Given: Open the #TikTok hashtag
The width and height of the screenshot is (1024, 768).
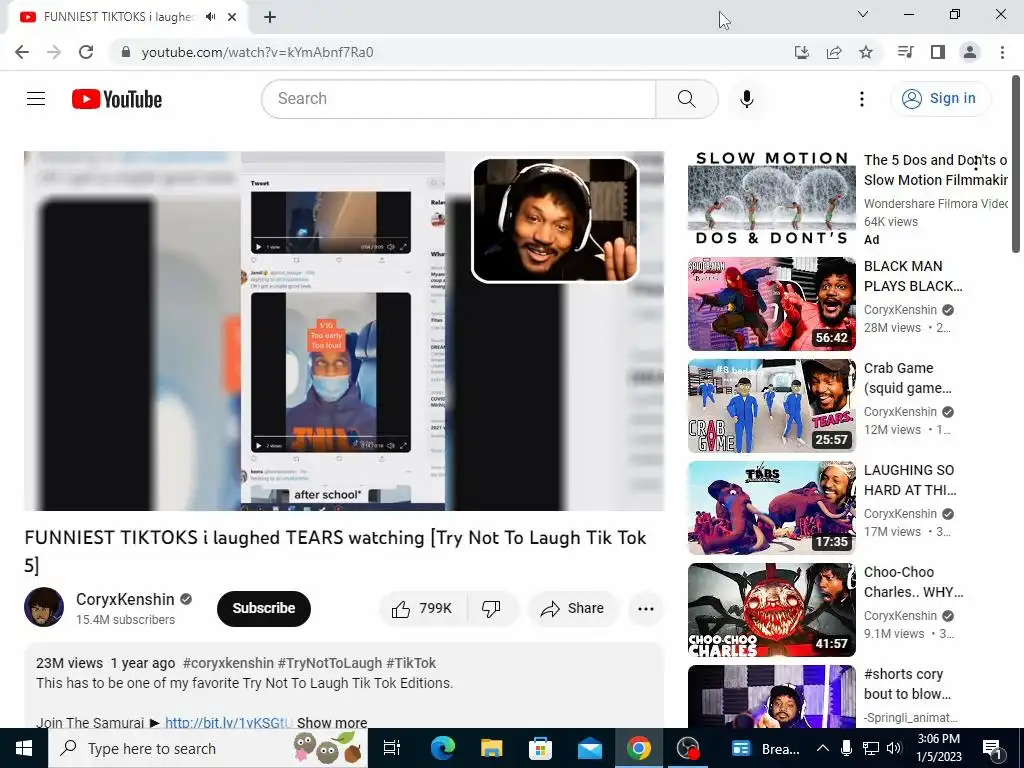Looking at the screenshot, I should 411,663.
